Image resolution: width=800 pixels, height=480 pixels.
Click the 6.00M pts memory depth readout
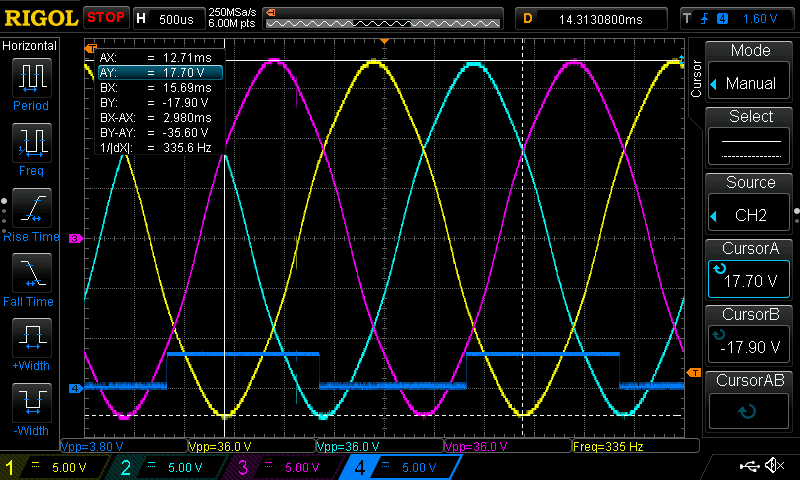point(232,23)
